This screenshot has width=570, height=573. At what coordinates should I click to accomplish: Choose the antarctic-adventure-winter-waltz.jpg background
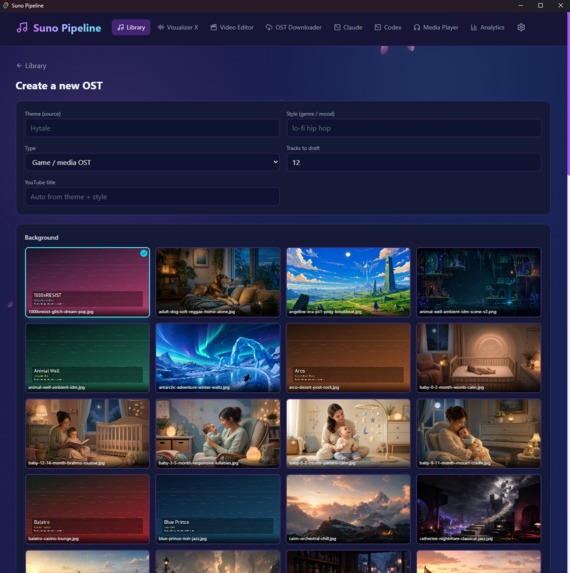218,358
